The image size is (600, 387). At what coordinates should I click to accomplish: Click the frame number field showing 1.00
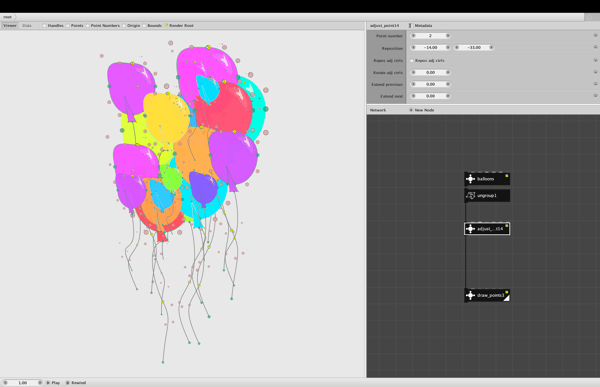coord(23,382)
